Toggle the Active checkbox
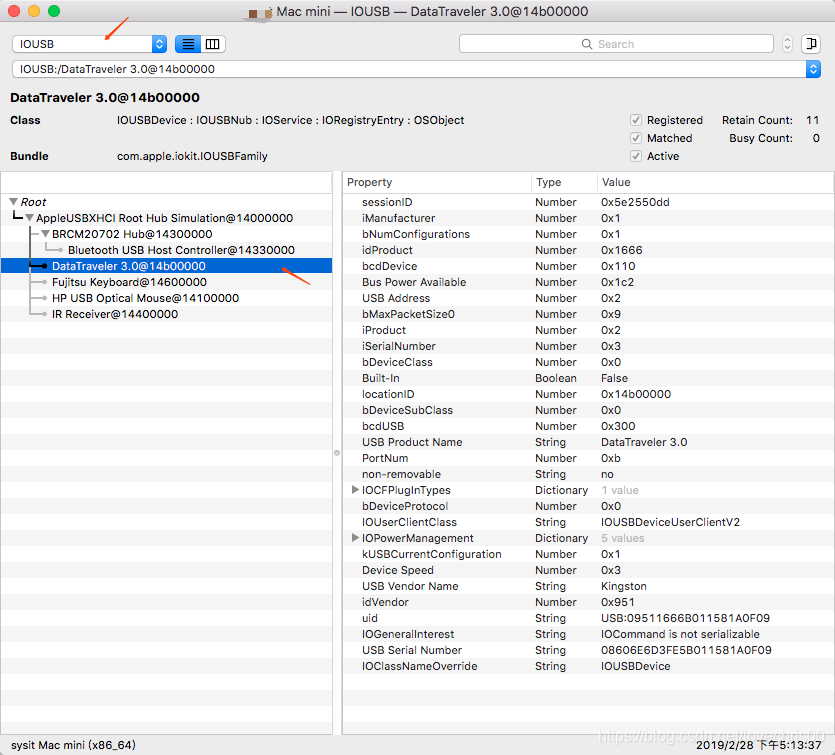Image resolution: width=835 pixels, height=755 pixels. point(635,156)
